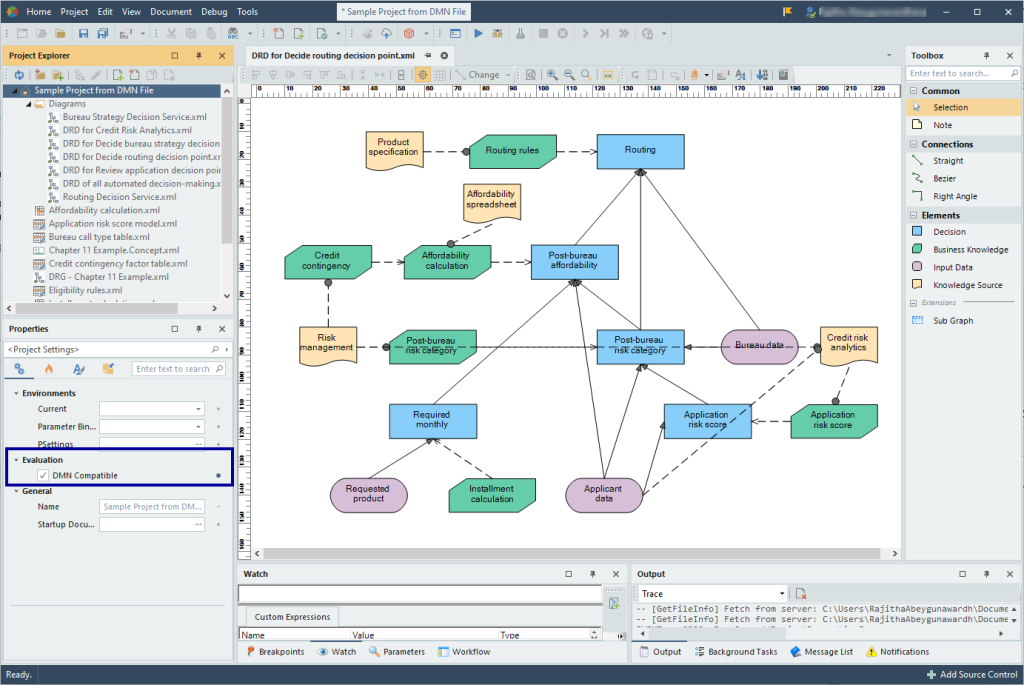Click the Debug bug icon
This screenshot has height=685, width=1024.
pyautogui.click(x=498, y=33)
